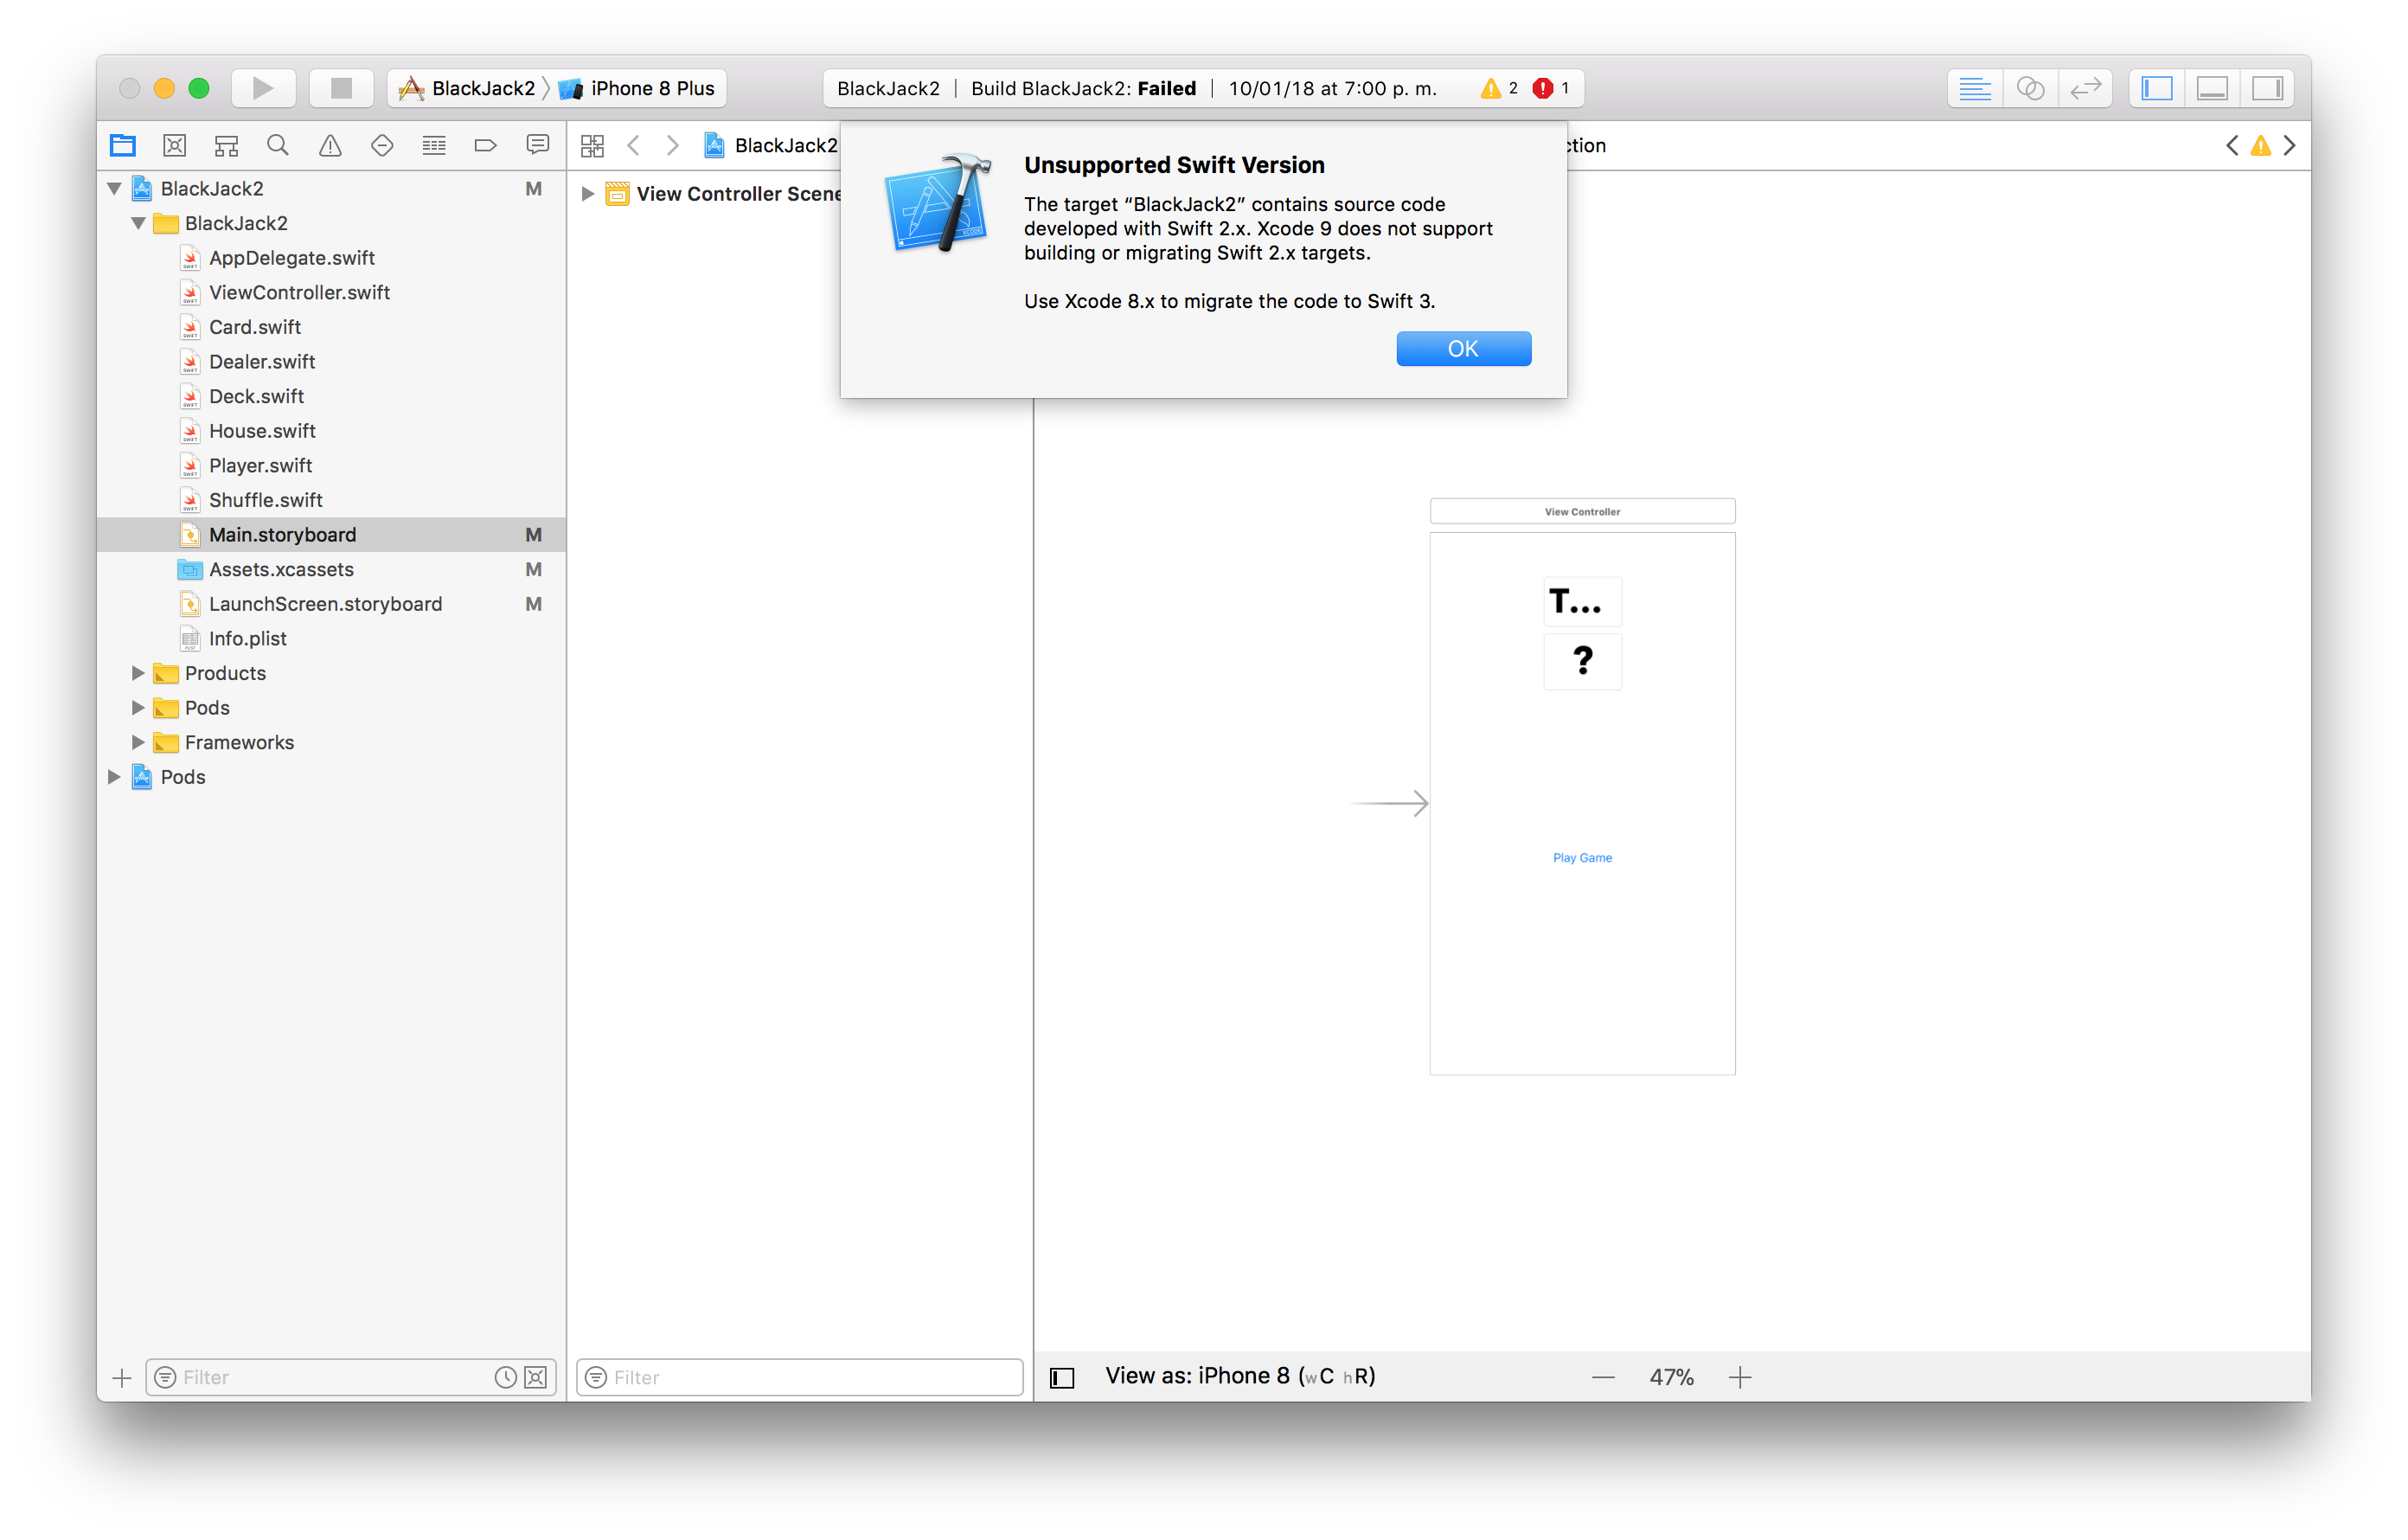Screen dimensions: 2408x1540
Task: Collapse the BlackJack2 project root
Action: pyautogui.click(x=114, y=189)
